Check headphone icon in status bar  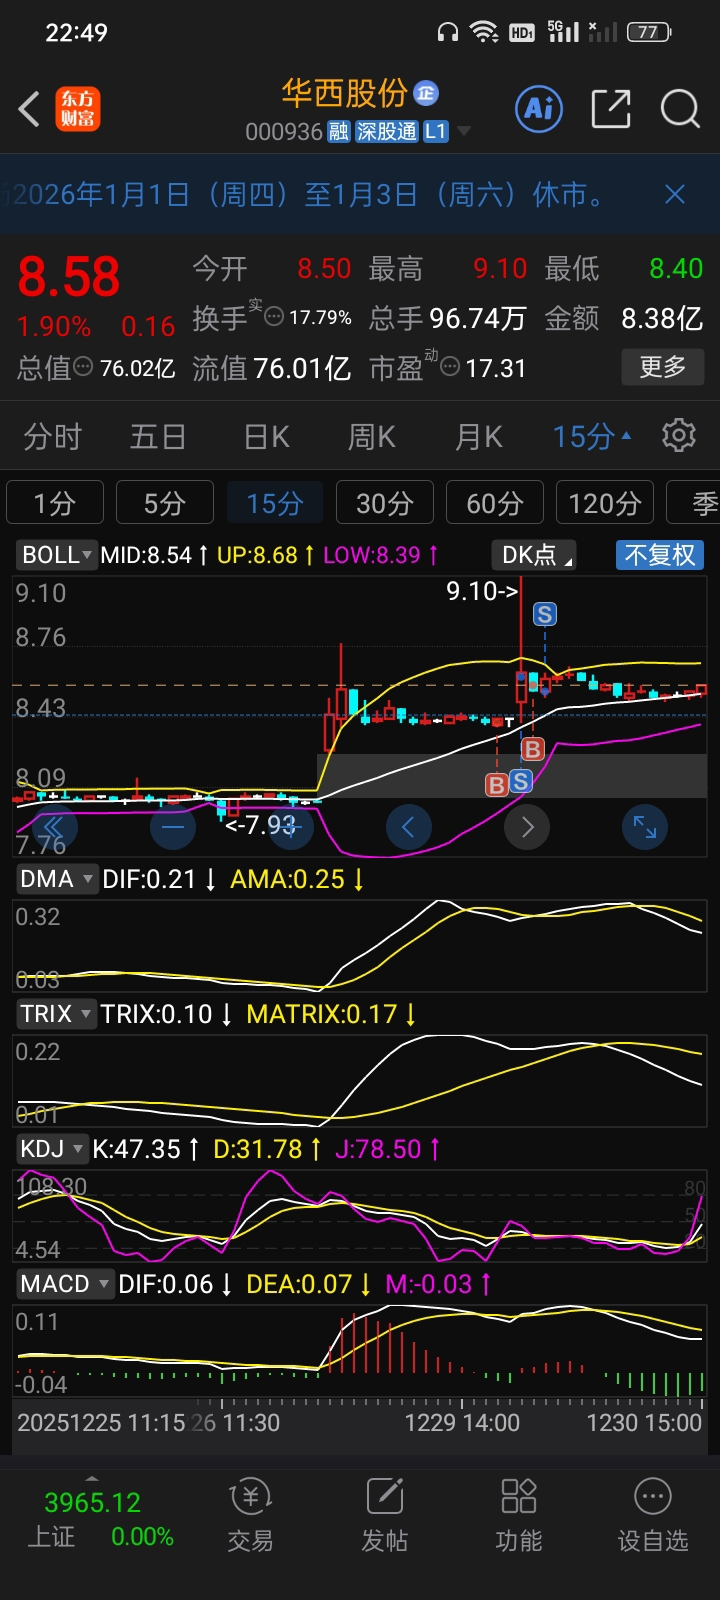point(447,32)
